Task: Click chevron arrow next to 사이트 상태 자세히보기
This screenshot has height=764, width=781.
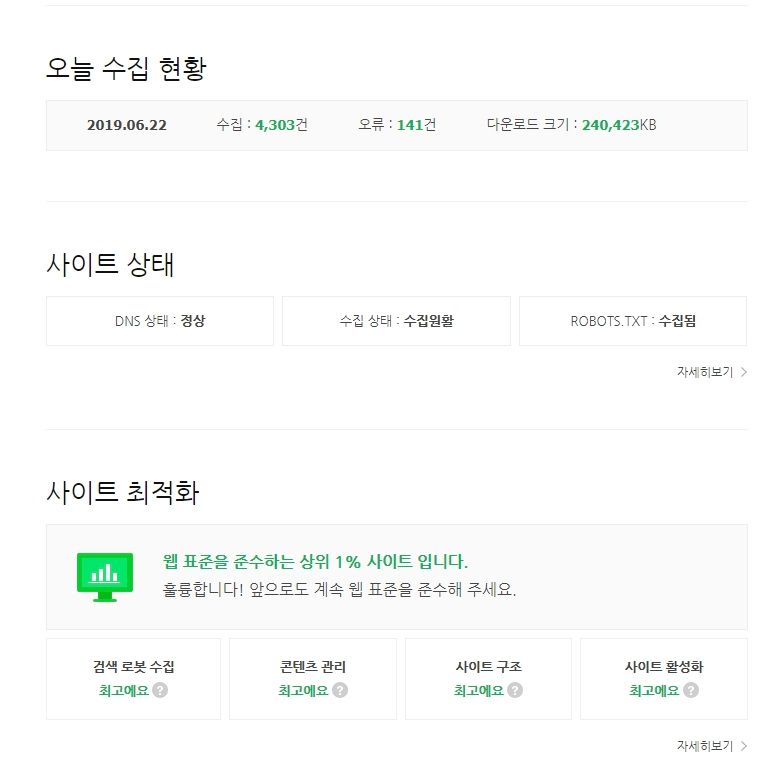Action: pos(744,372)
